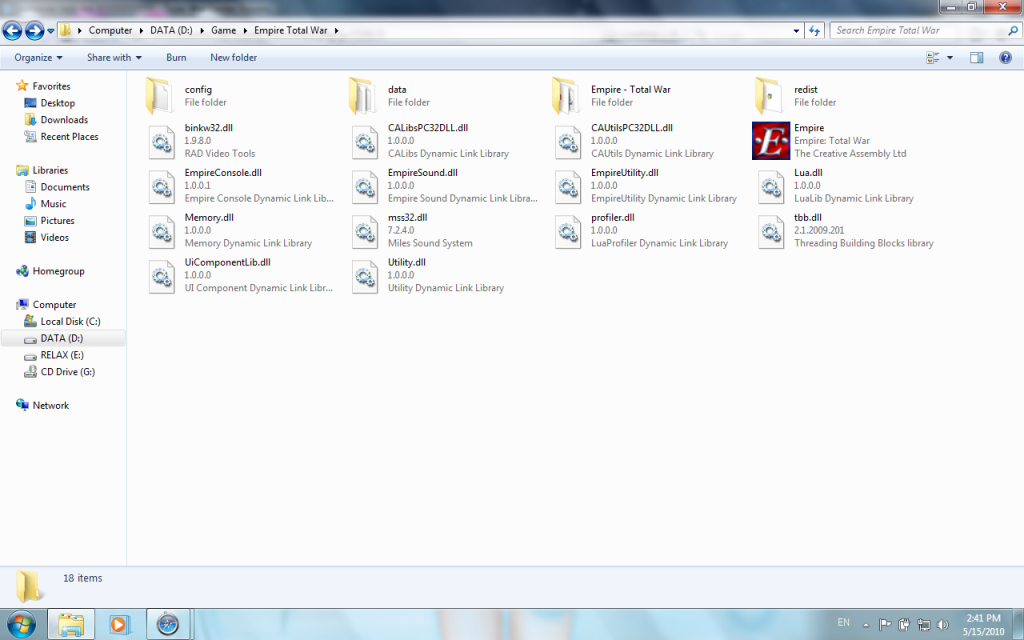Open Windows Media Player from taskbar
This screenshot has height=640, width=1024.
119,625
